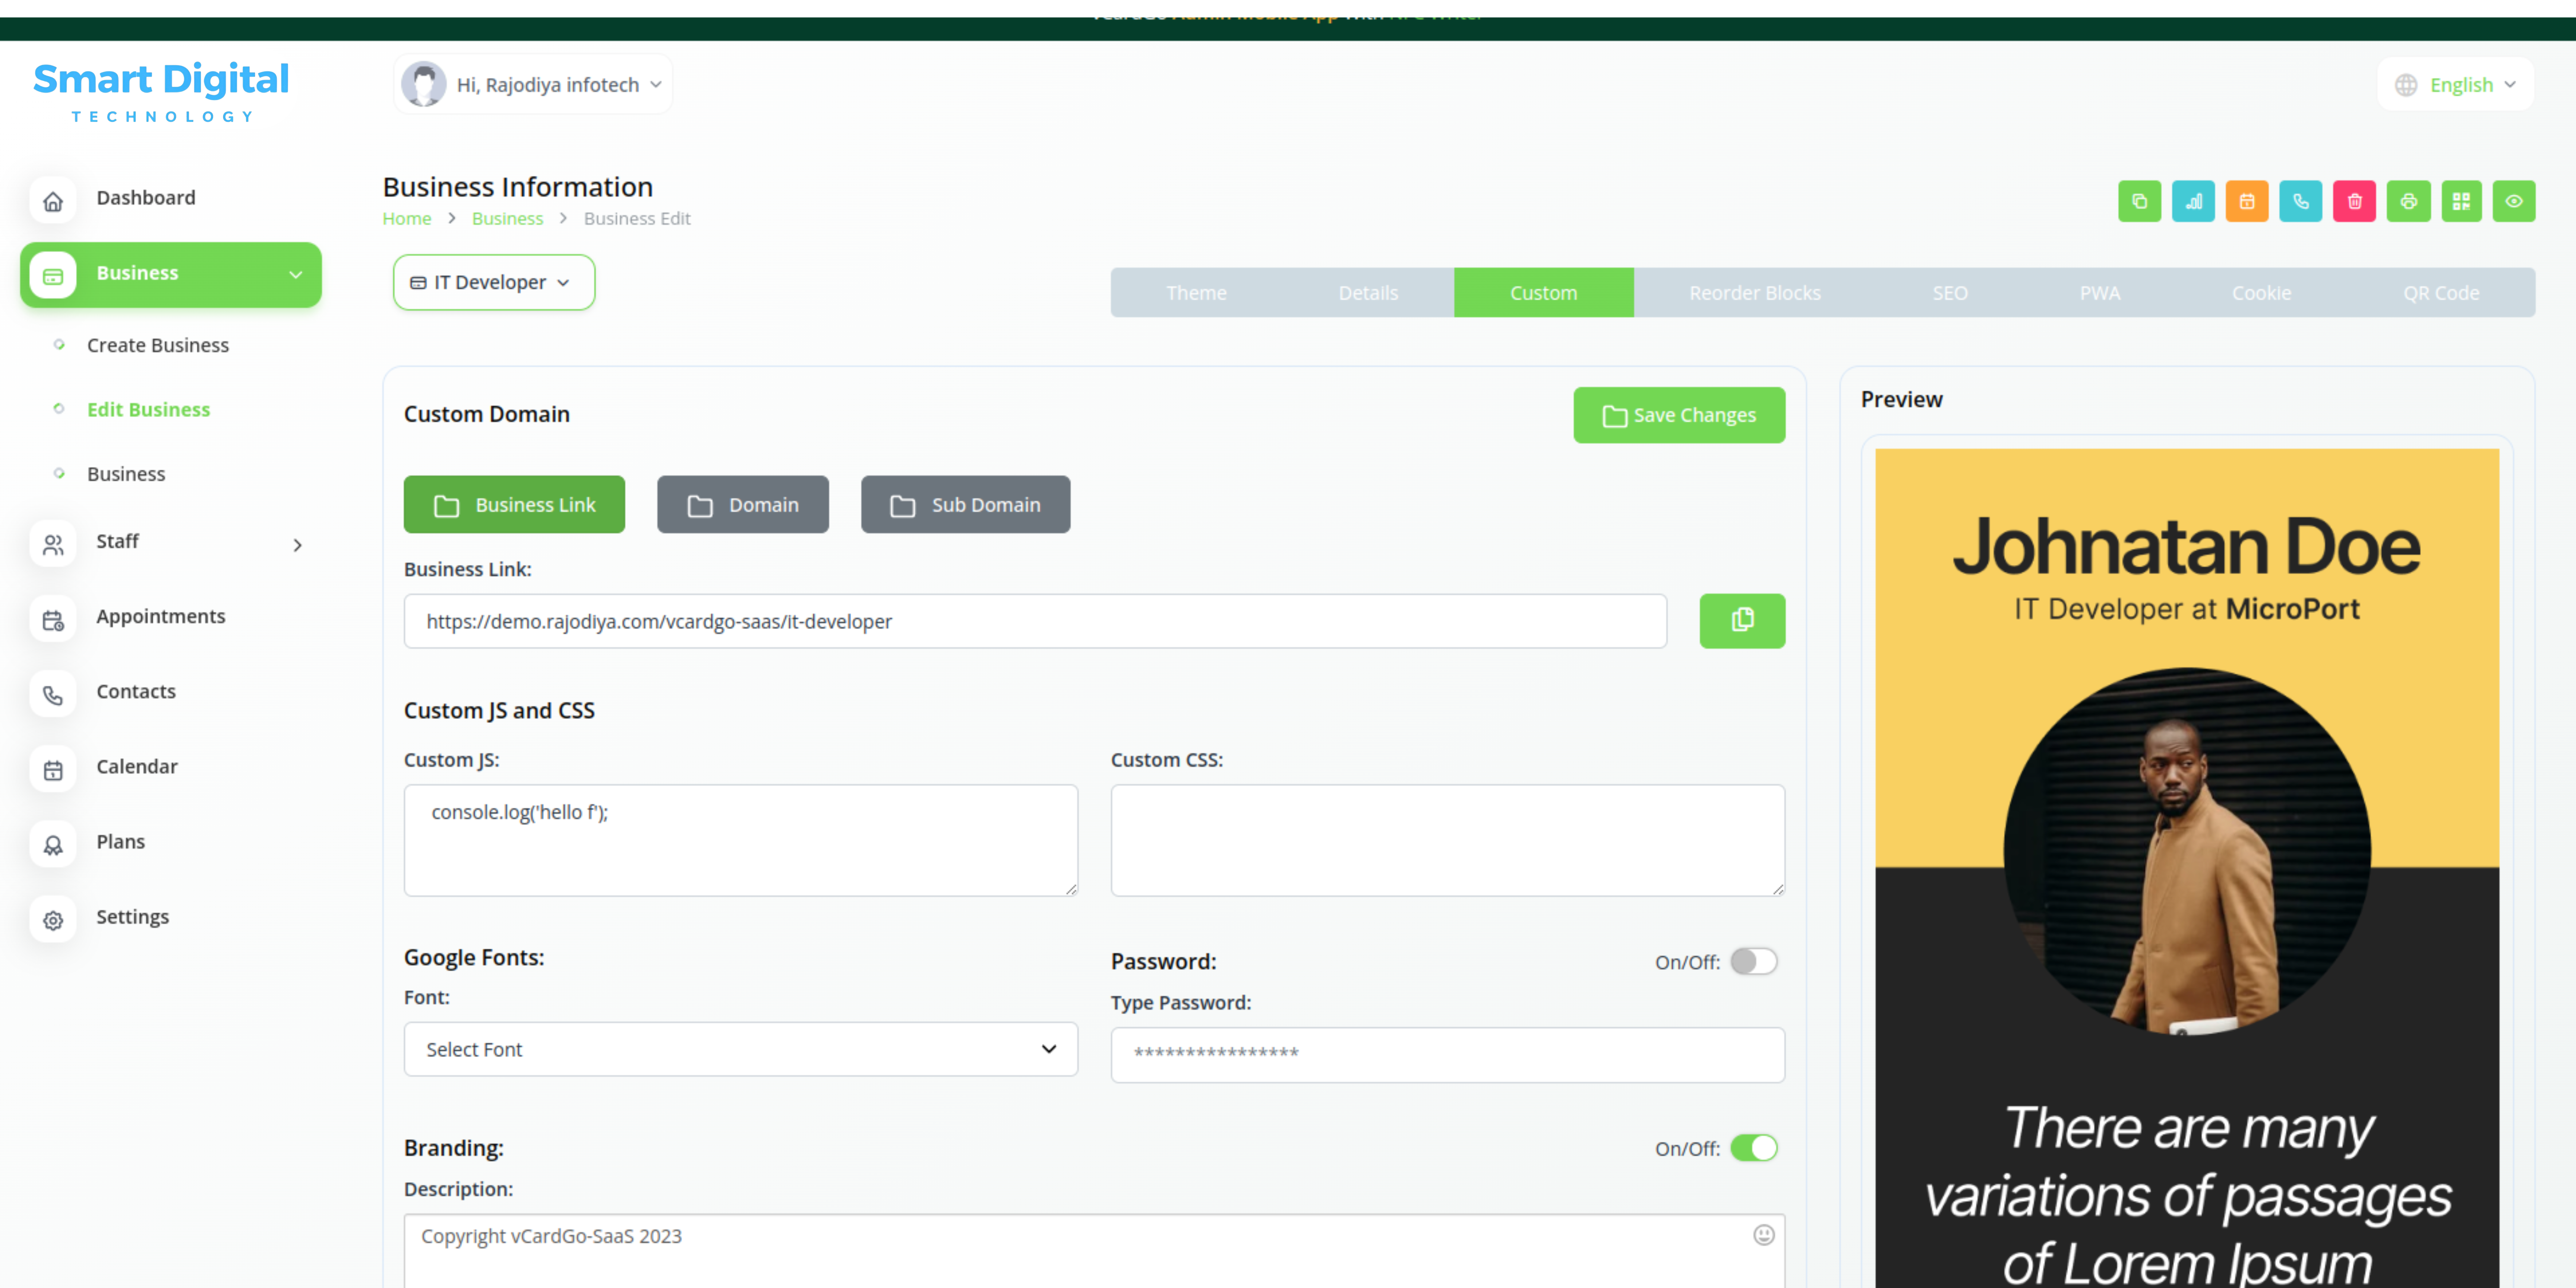This screenshot has height=1288, width=2576.
Task: Open the Business submenu item
Action: [x=126, y=474]
